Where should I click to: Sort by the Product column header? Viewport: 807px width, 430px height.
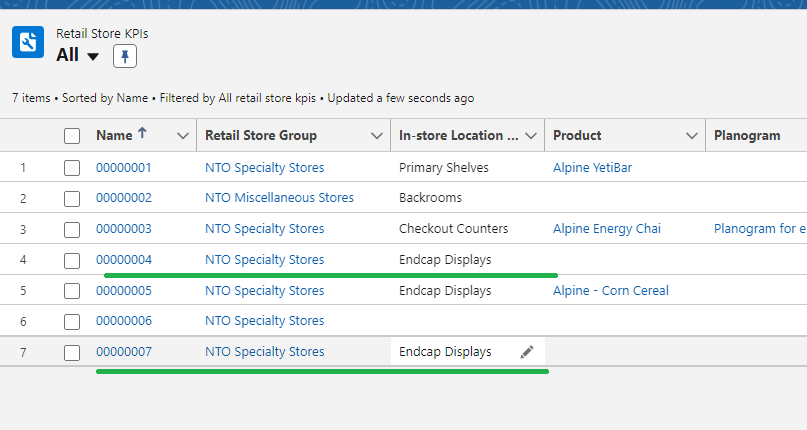point(577,135)
